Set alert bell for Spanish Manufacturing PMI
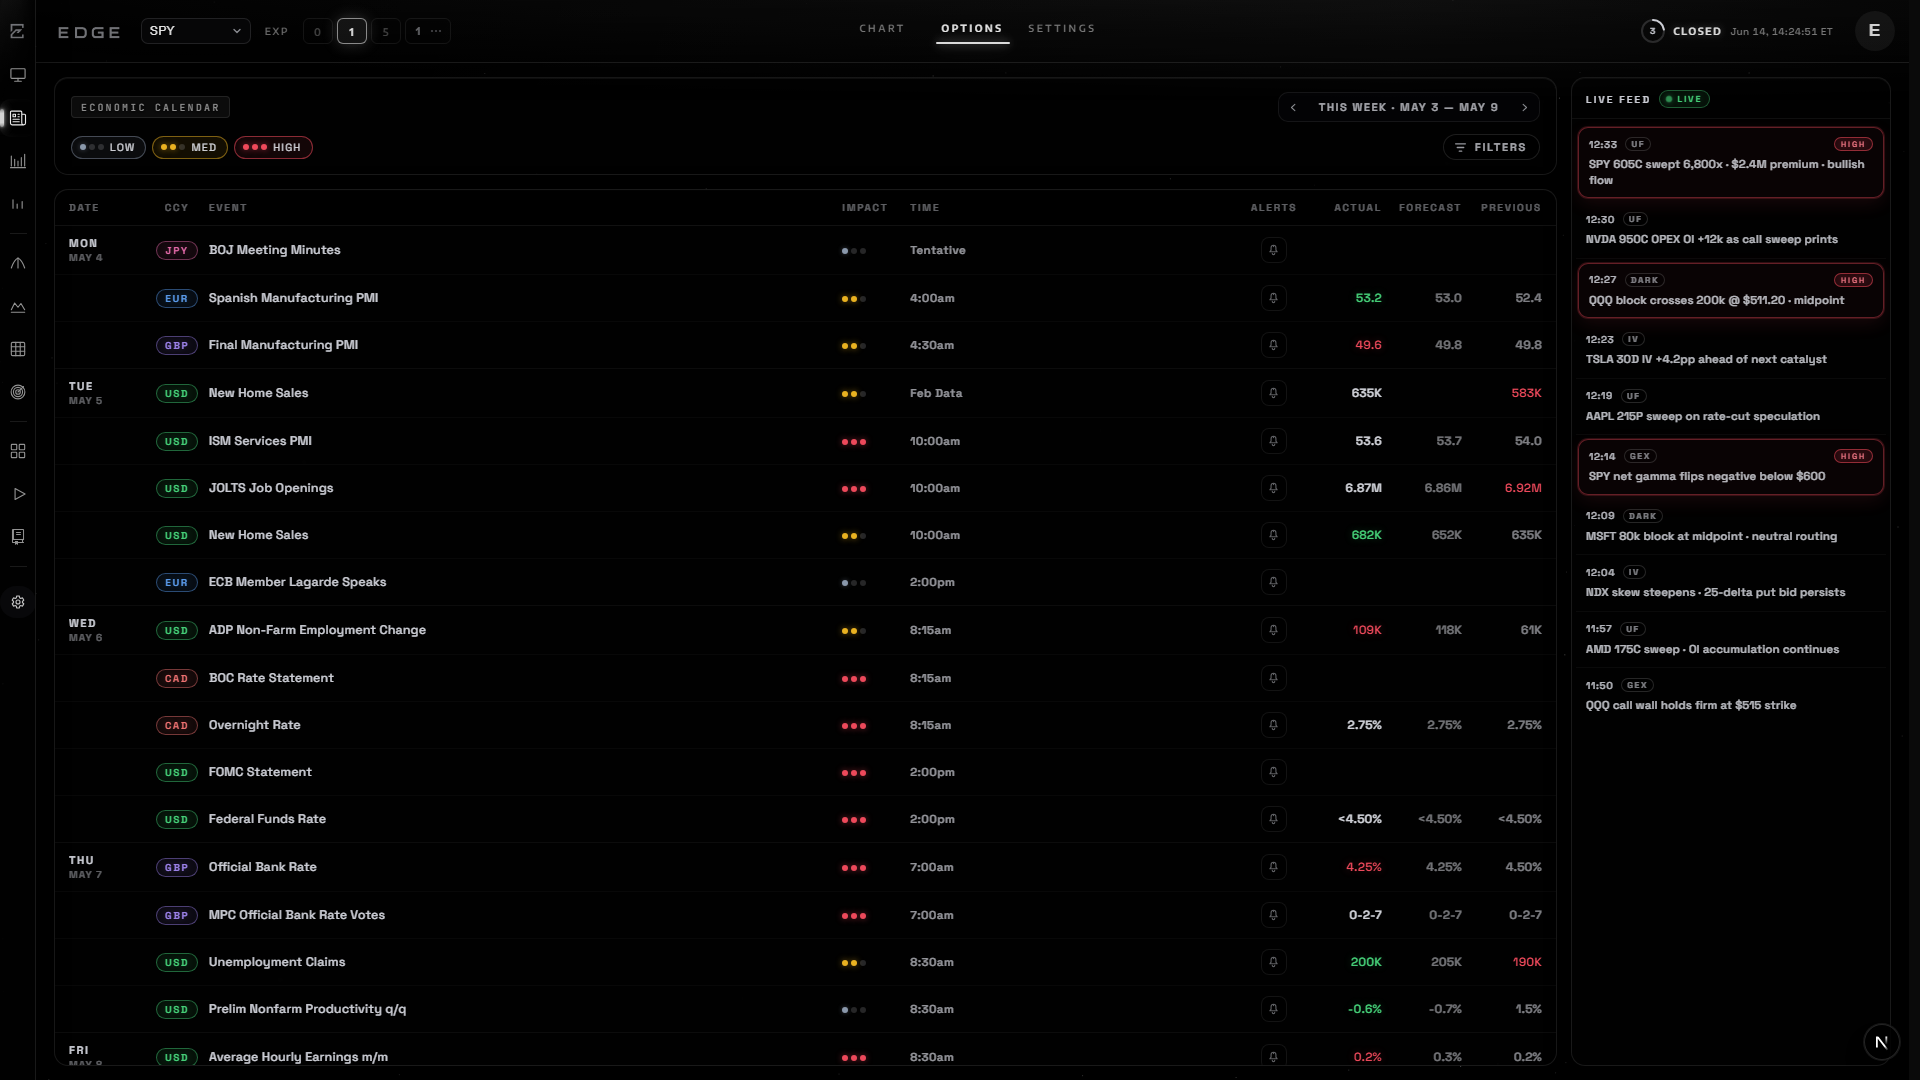 tap(1273, 298)
